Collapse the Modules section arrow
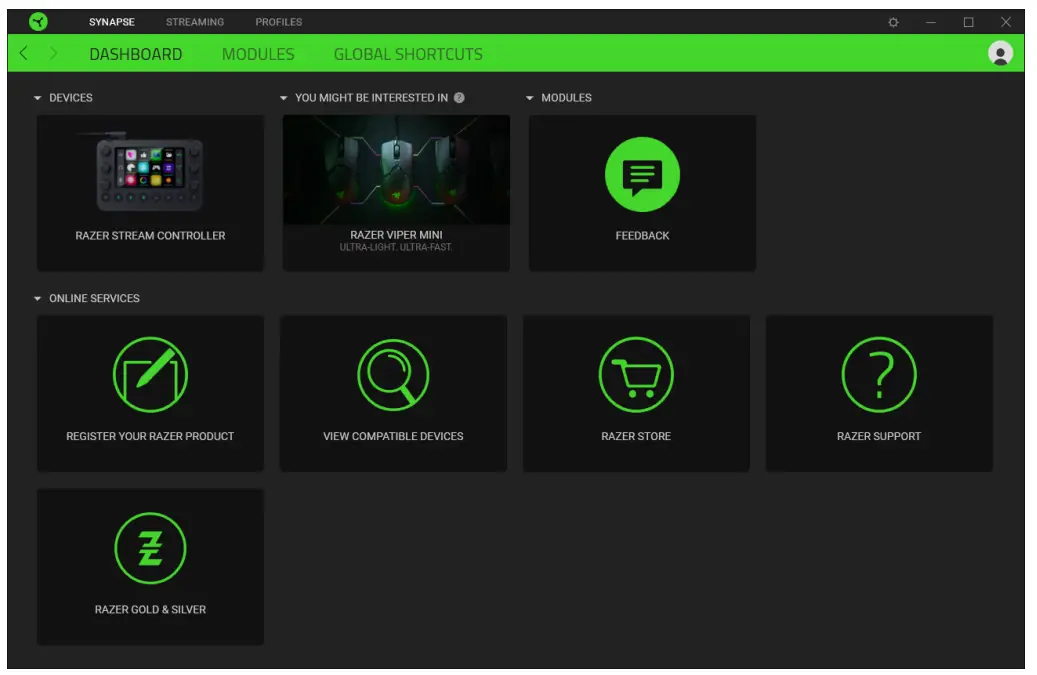The image size is (1037, 675). (x=530, y=98)
